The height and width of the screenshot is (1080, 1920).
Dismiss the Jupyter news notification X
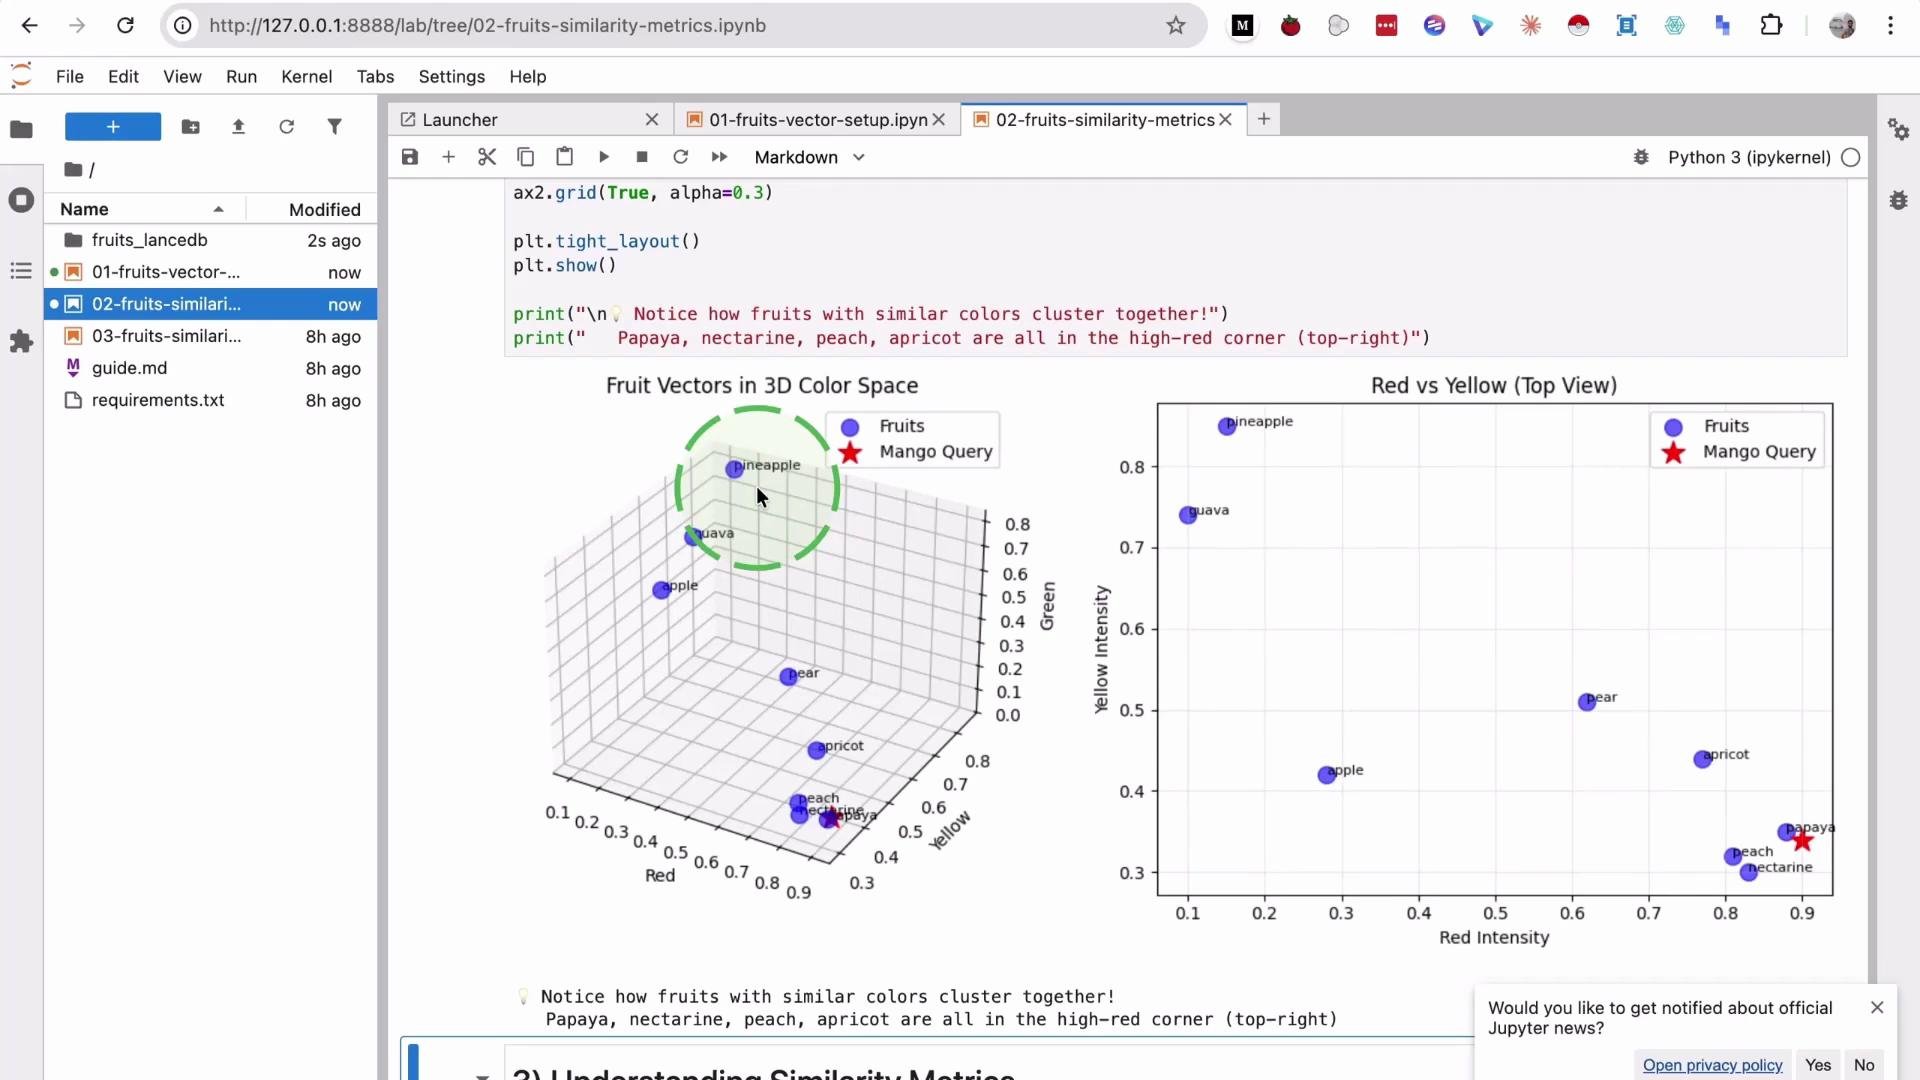tap(1877, 1007)
